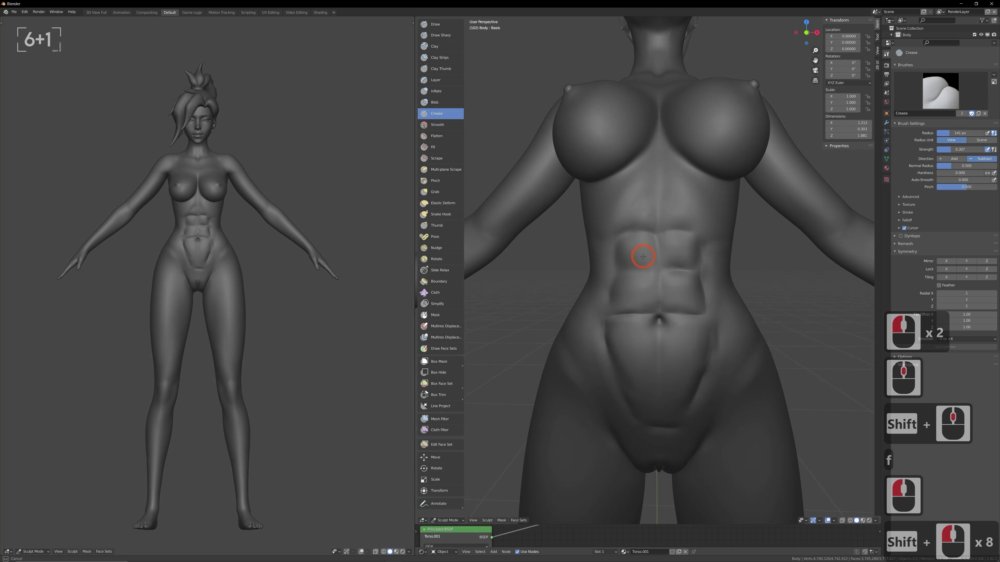Viewport: 1000px width, 562px height.
Task: Click the viewport pan hand gizmo
Action: coord(815,61)
